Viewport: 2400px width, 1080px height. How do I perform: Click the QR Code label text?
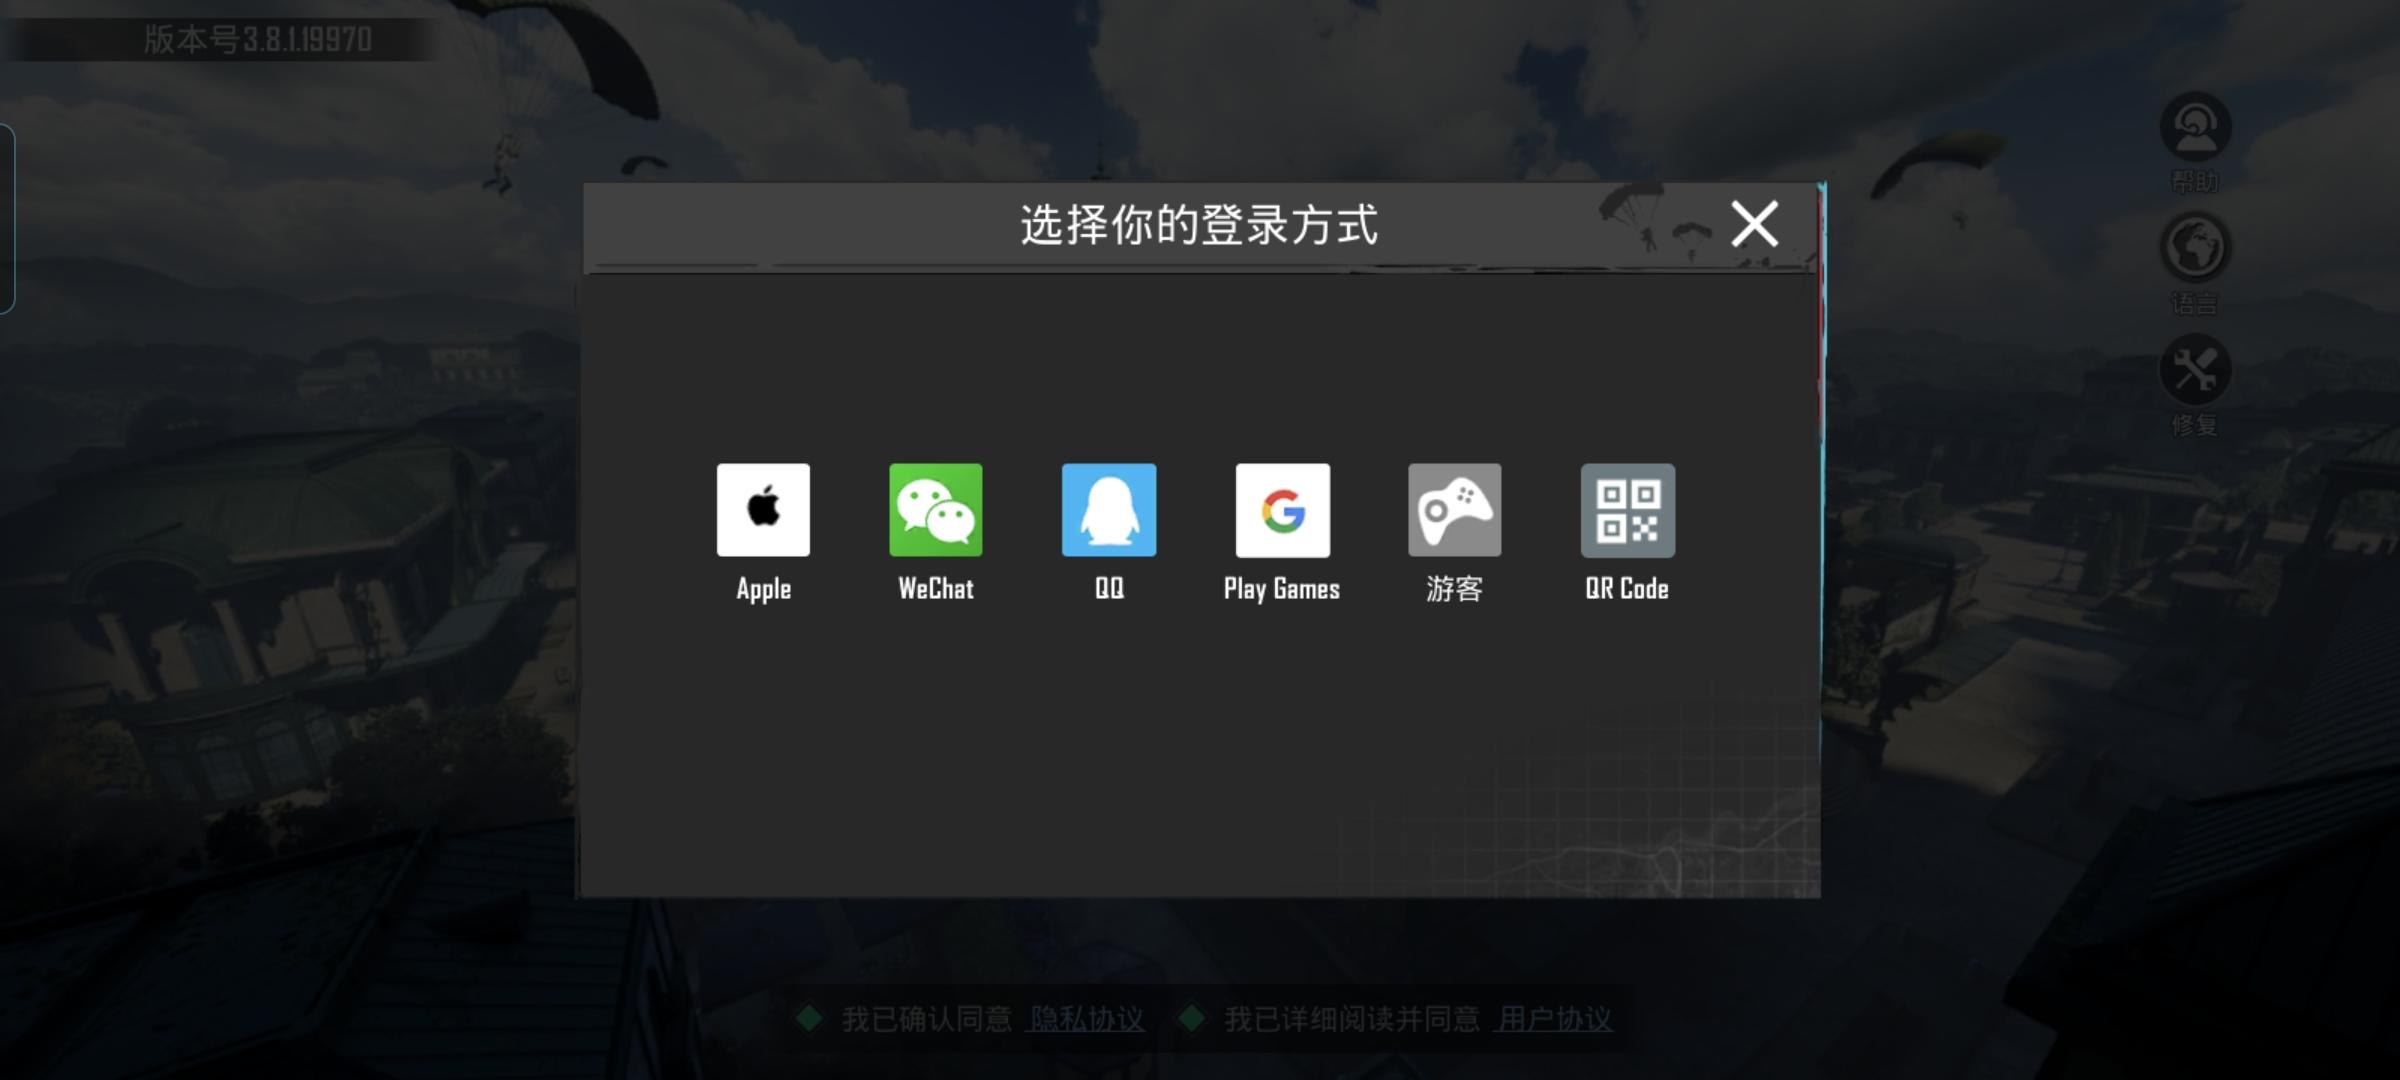pyautogui.click(x=1627, y=588)
